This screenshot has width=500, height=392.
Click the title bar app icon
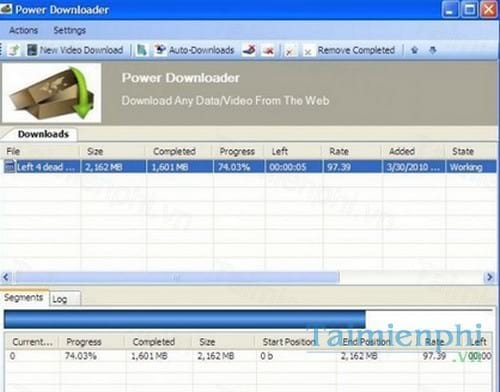(6, 9)
